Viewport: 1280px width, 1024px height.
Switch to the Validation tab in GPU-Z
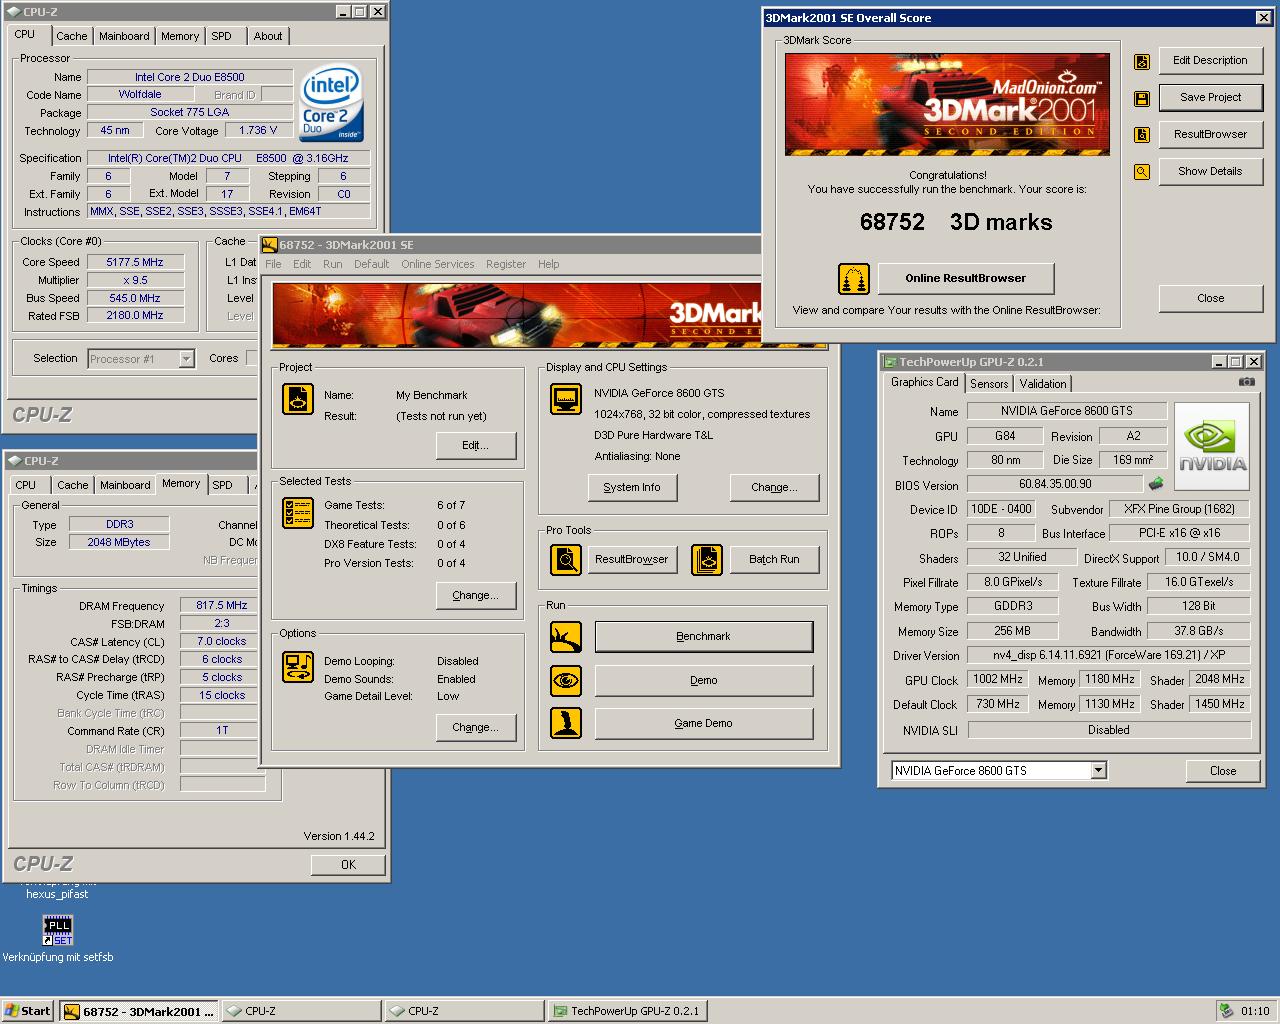[x=1043, y=384]
